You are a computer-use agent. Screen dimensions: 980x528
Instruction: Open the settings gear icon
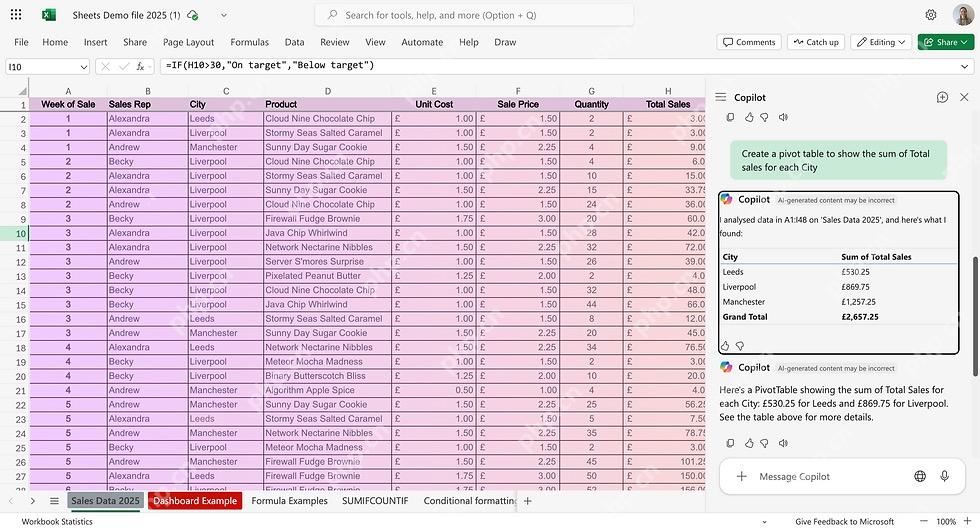(x=931, y=15)
